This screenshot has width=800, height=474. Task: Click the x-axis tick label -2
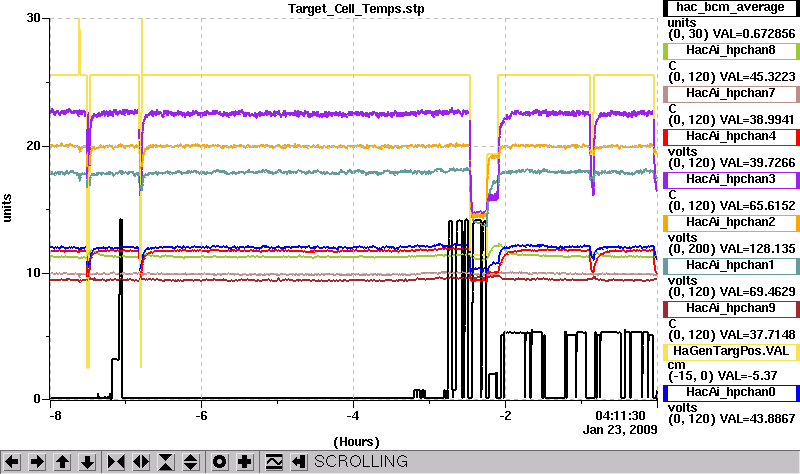(505, 416)
